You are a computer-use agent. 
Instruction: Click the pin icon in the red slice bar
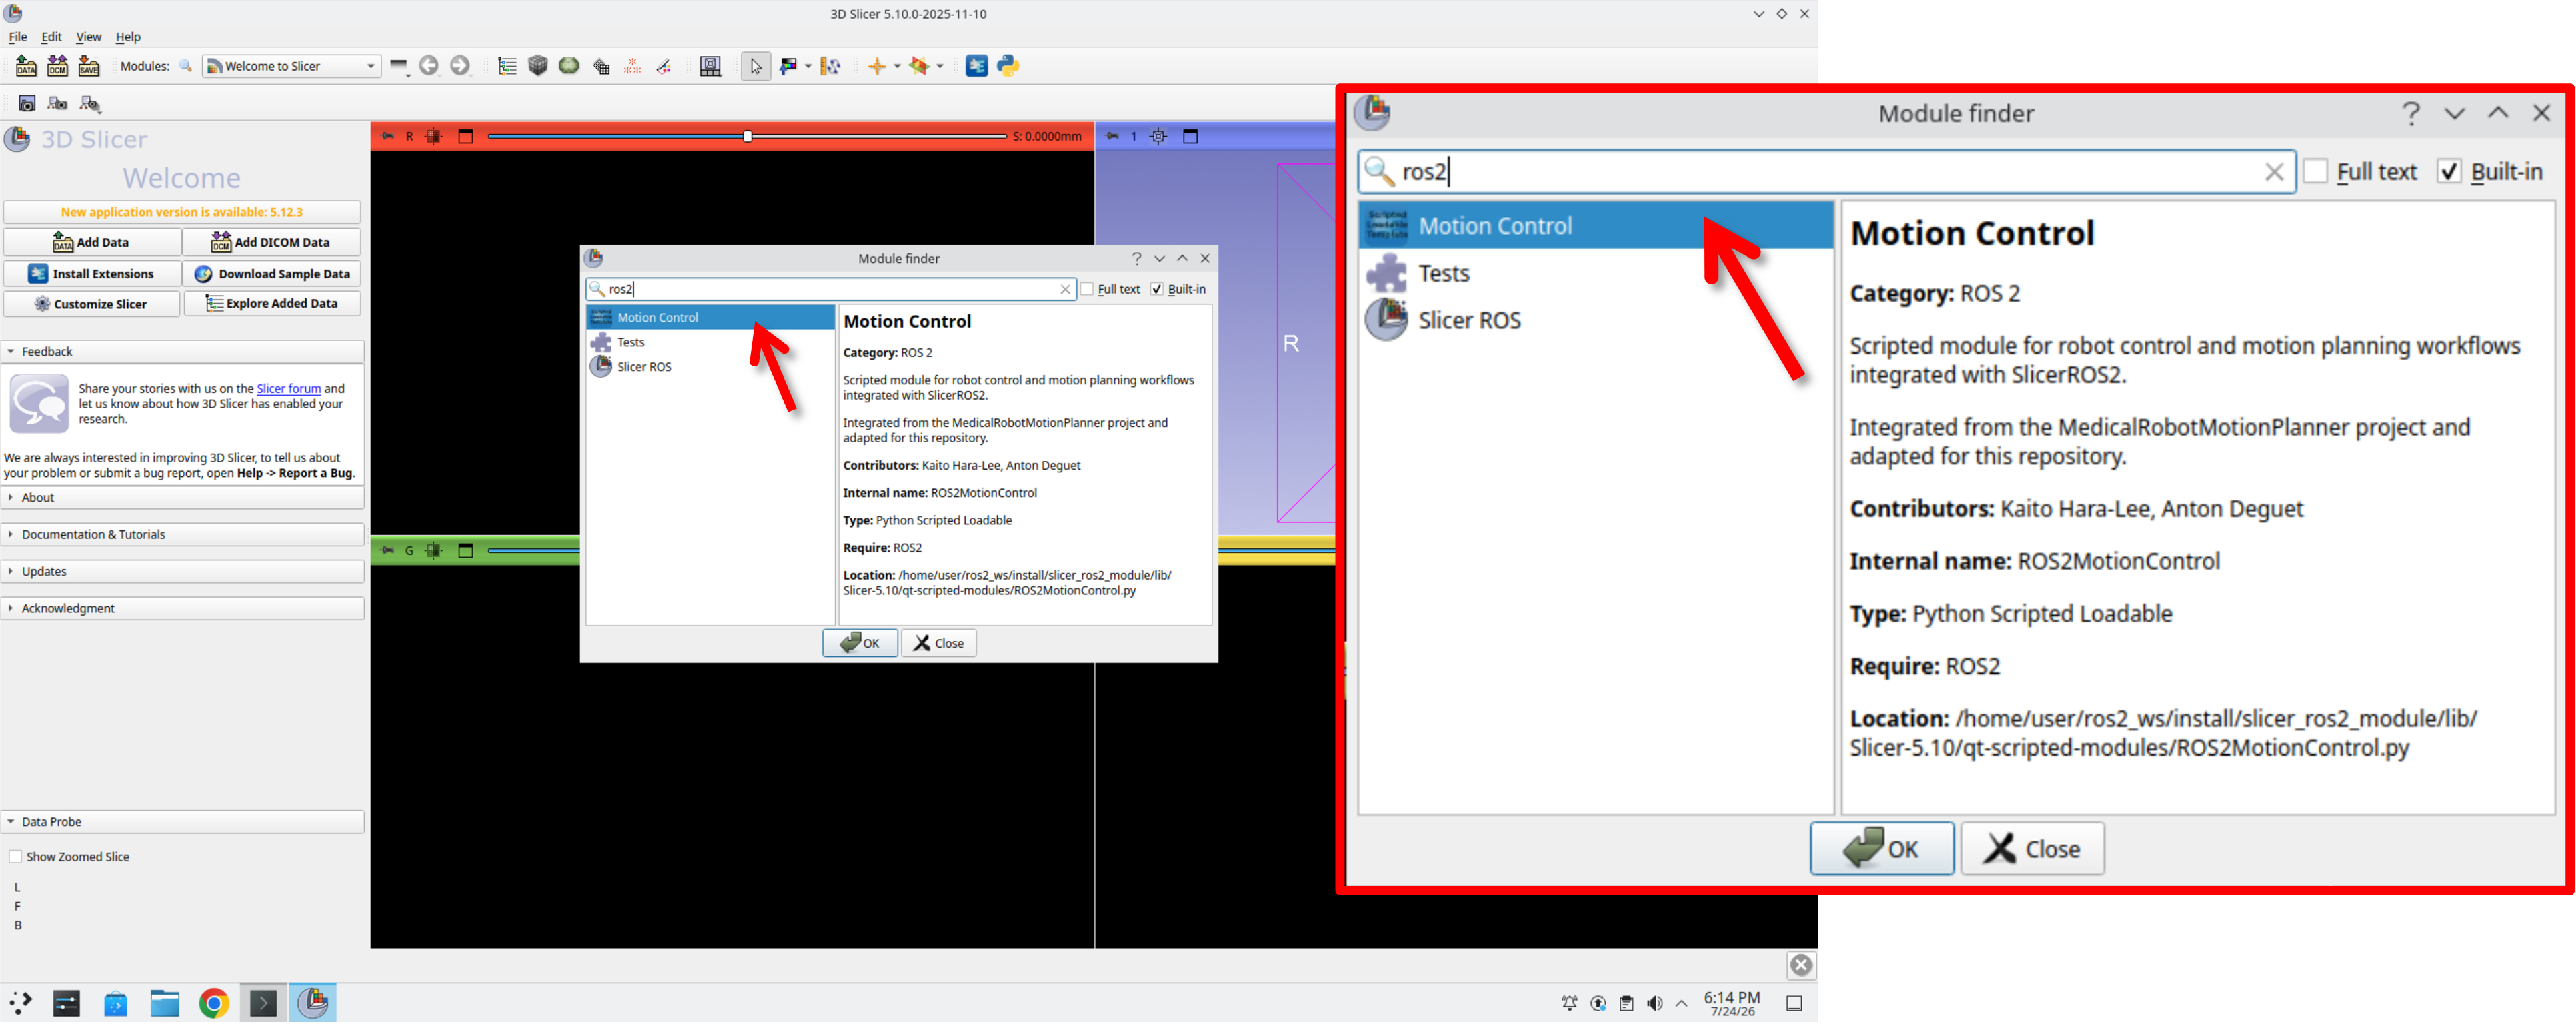pos(388,136)
